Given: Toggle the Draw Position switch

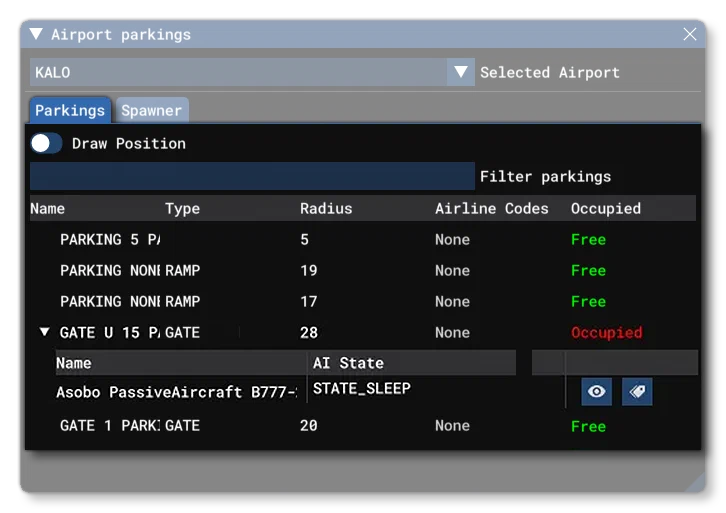Looking at the screenshot, I should click(x=46, y=143).
